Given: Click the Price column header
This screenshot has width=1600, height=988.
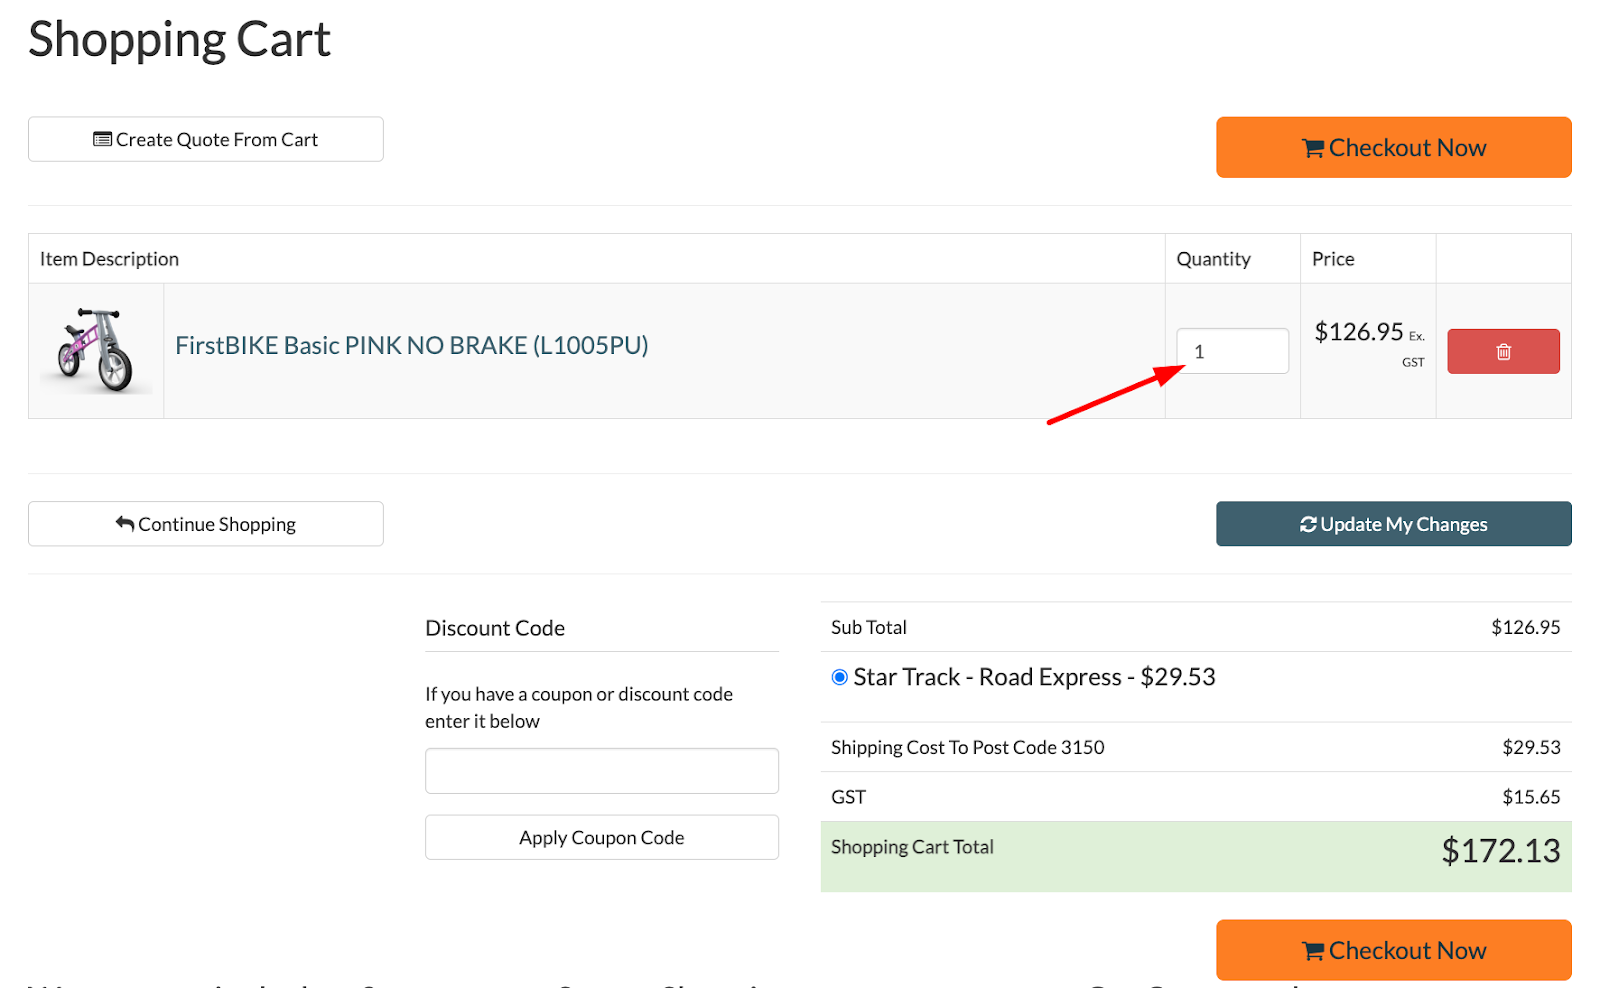Looking at the screenshot, I should [1333, 259].
